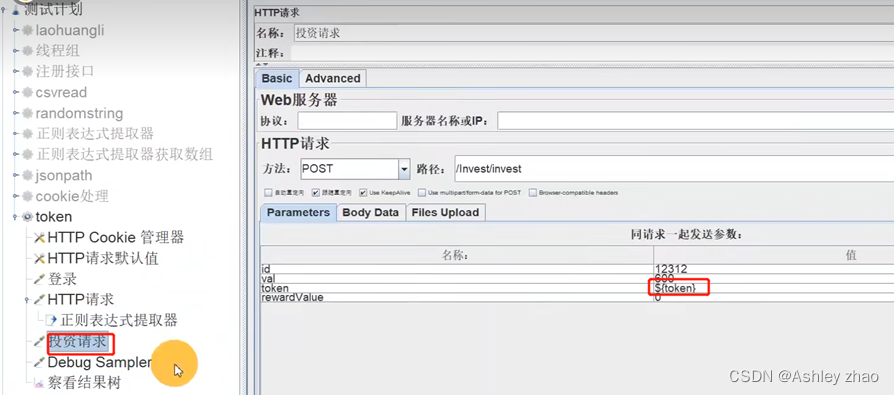
Task: Click the gear icon next to jsonpath
Action: tap(27, 176)
